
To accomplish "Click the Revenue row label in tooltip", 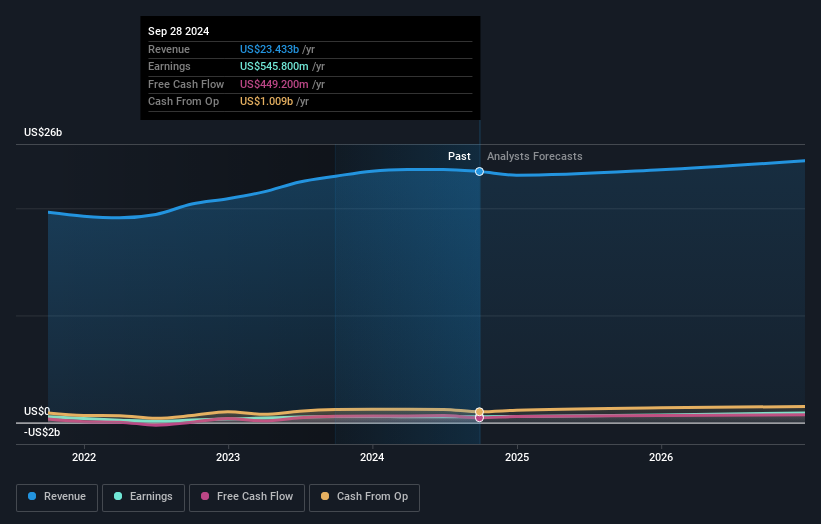I will [x=169, y=49].
